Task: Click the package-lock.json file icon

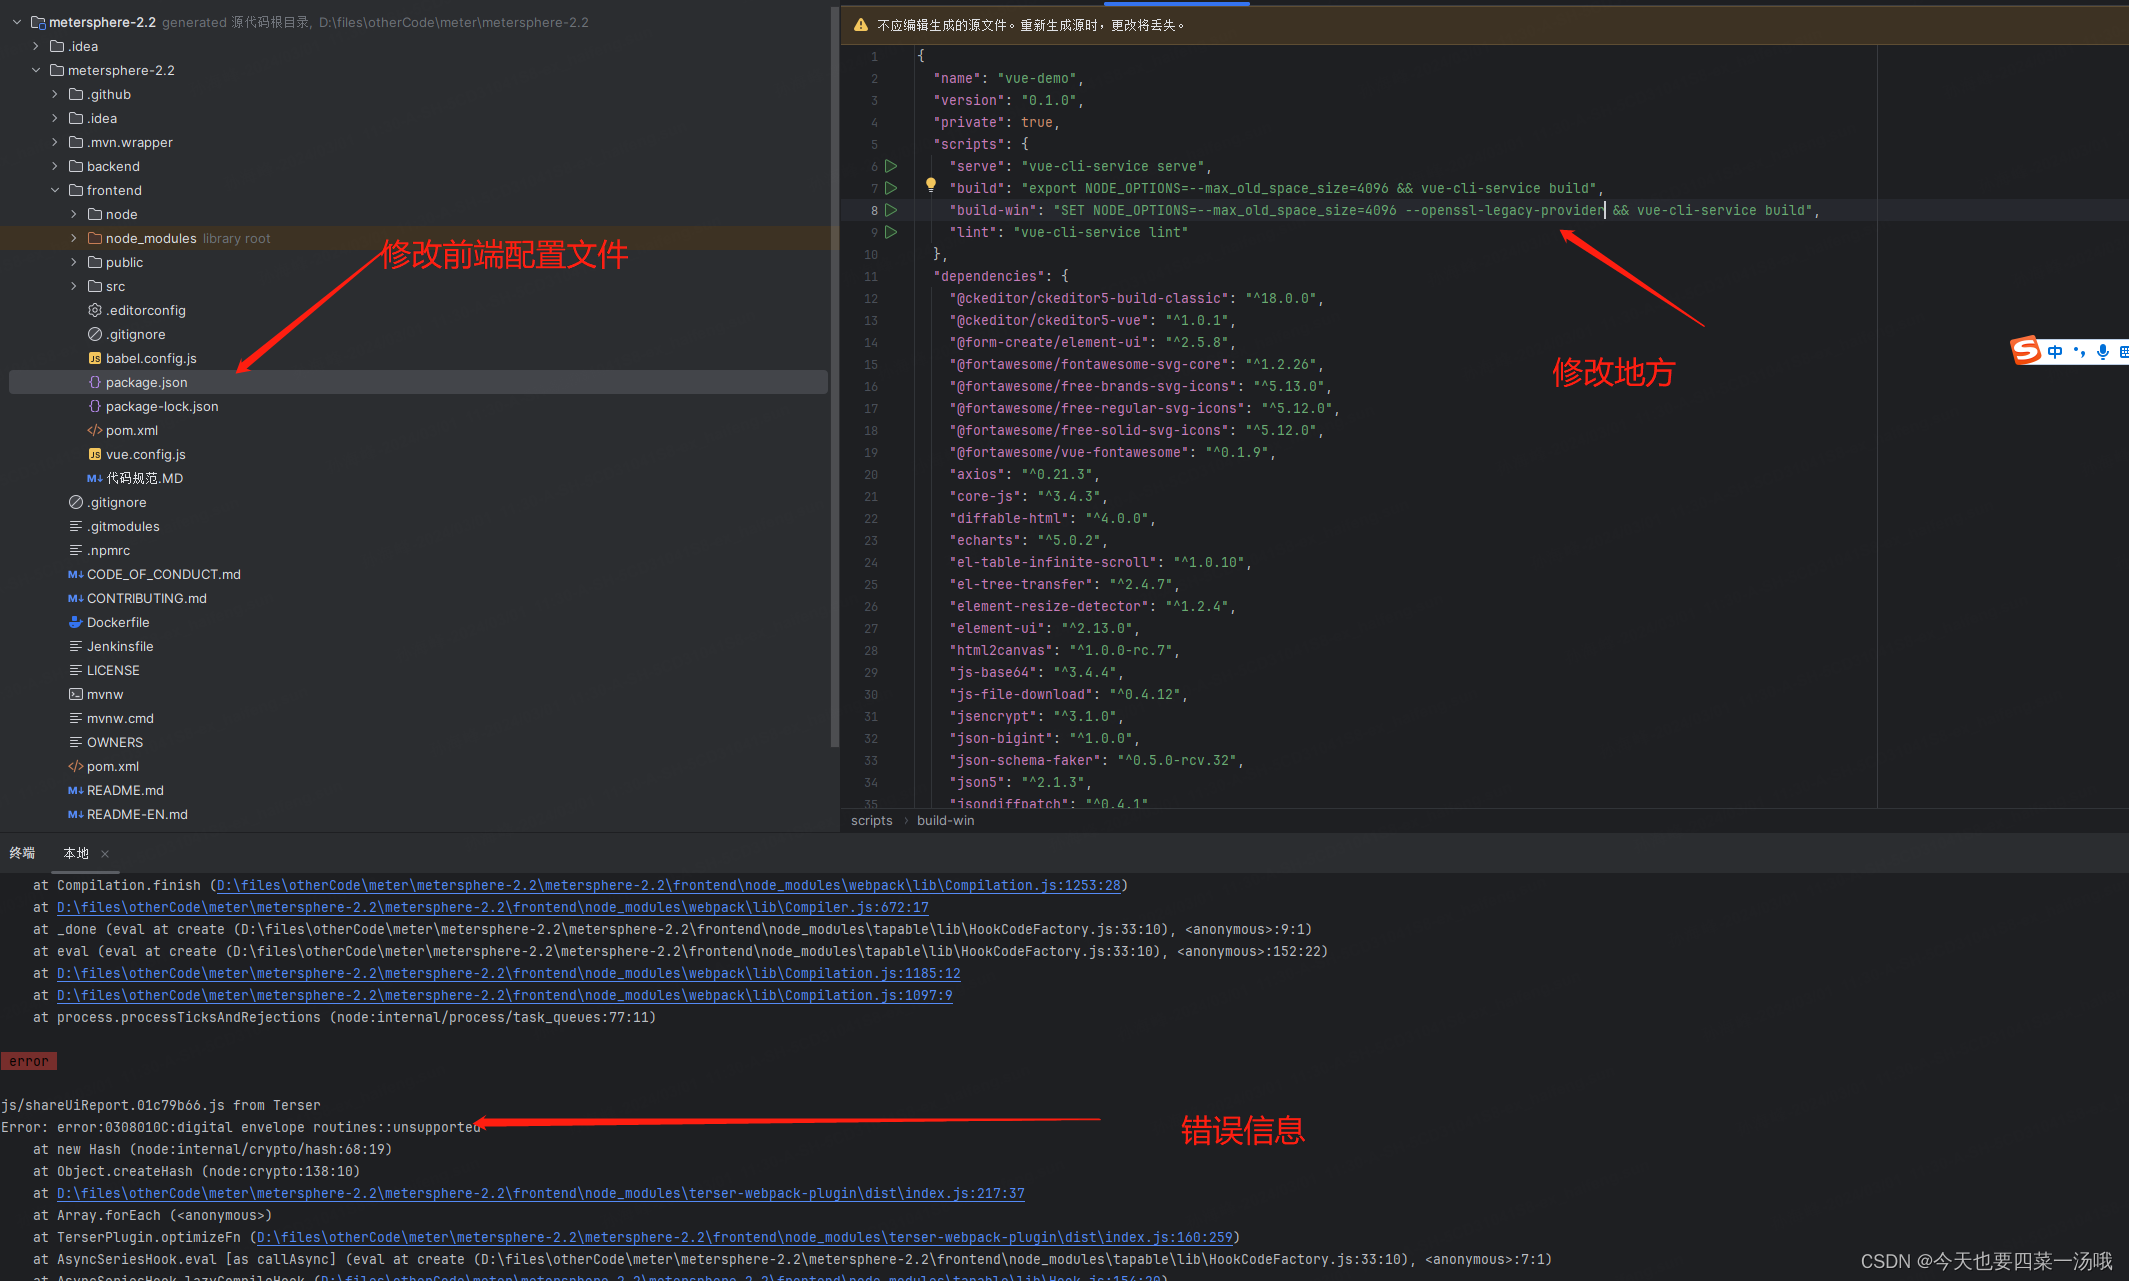Action: pos(95,406)
